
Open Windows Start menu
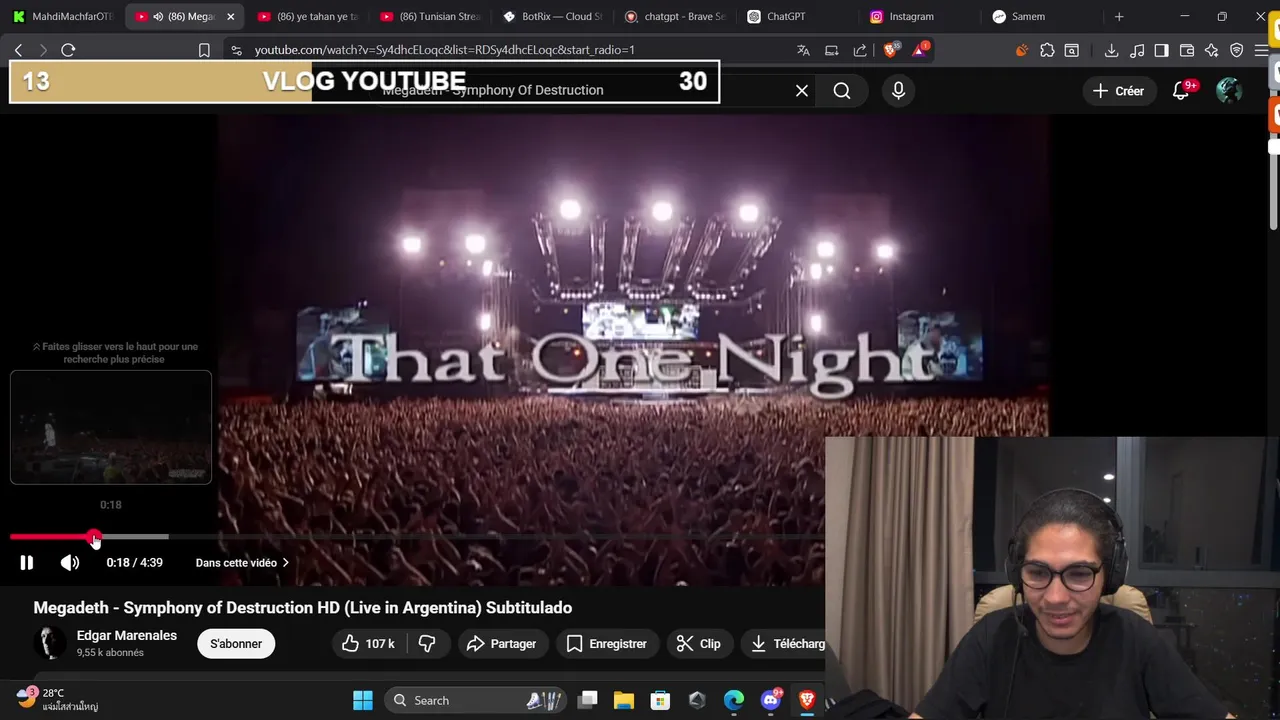coord(363,700)
